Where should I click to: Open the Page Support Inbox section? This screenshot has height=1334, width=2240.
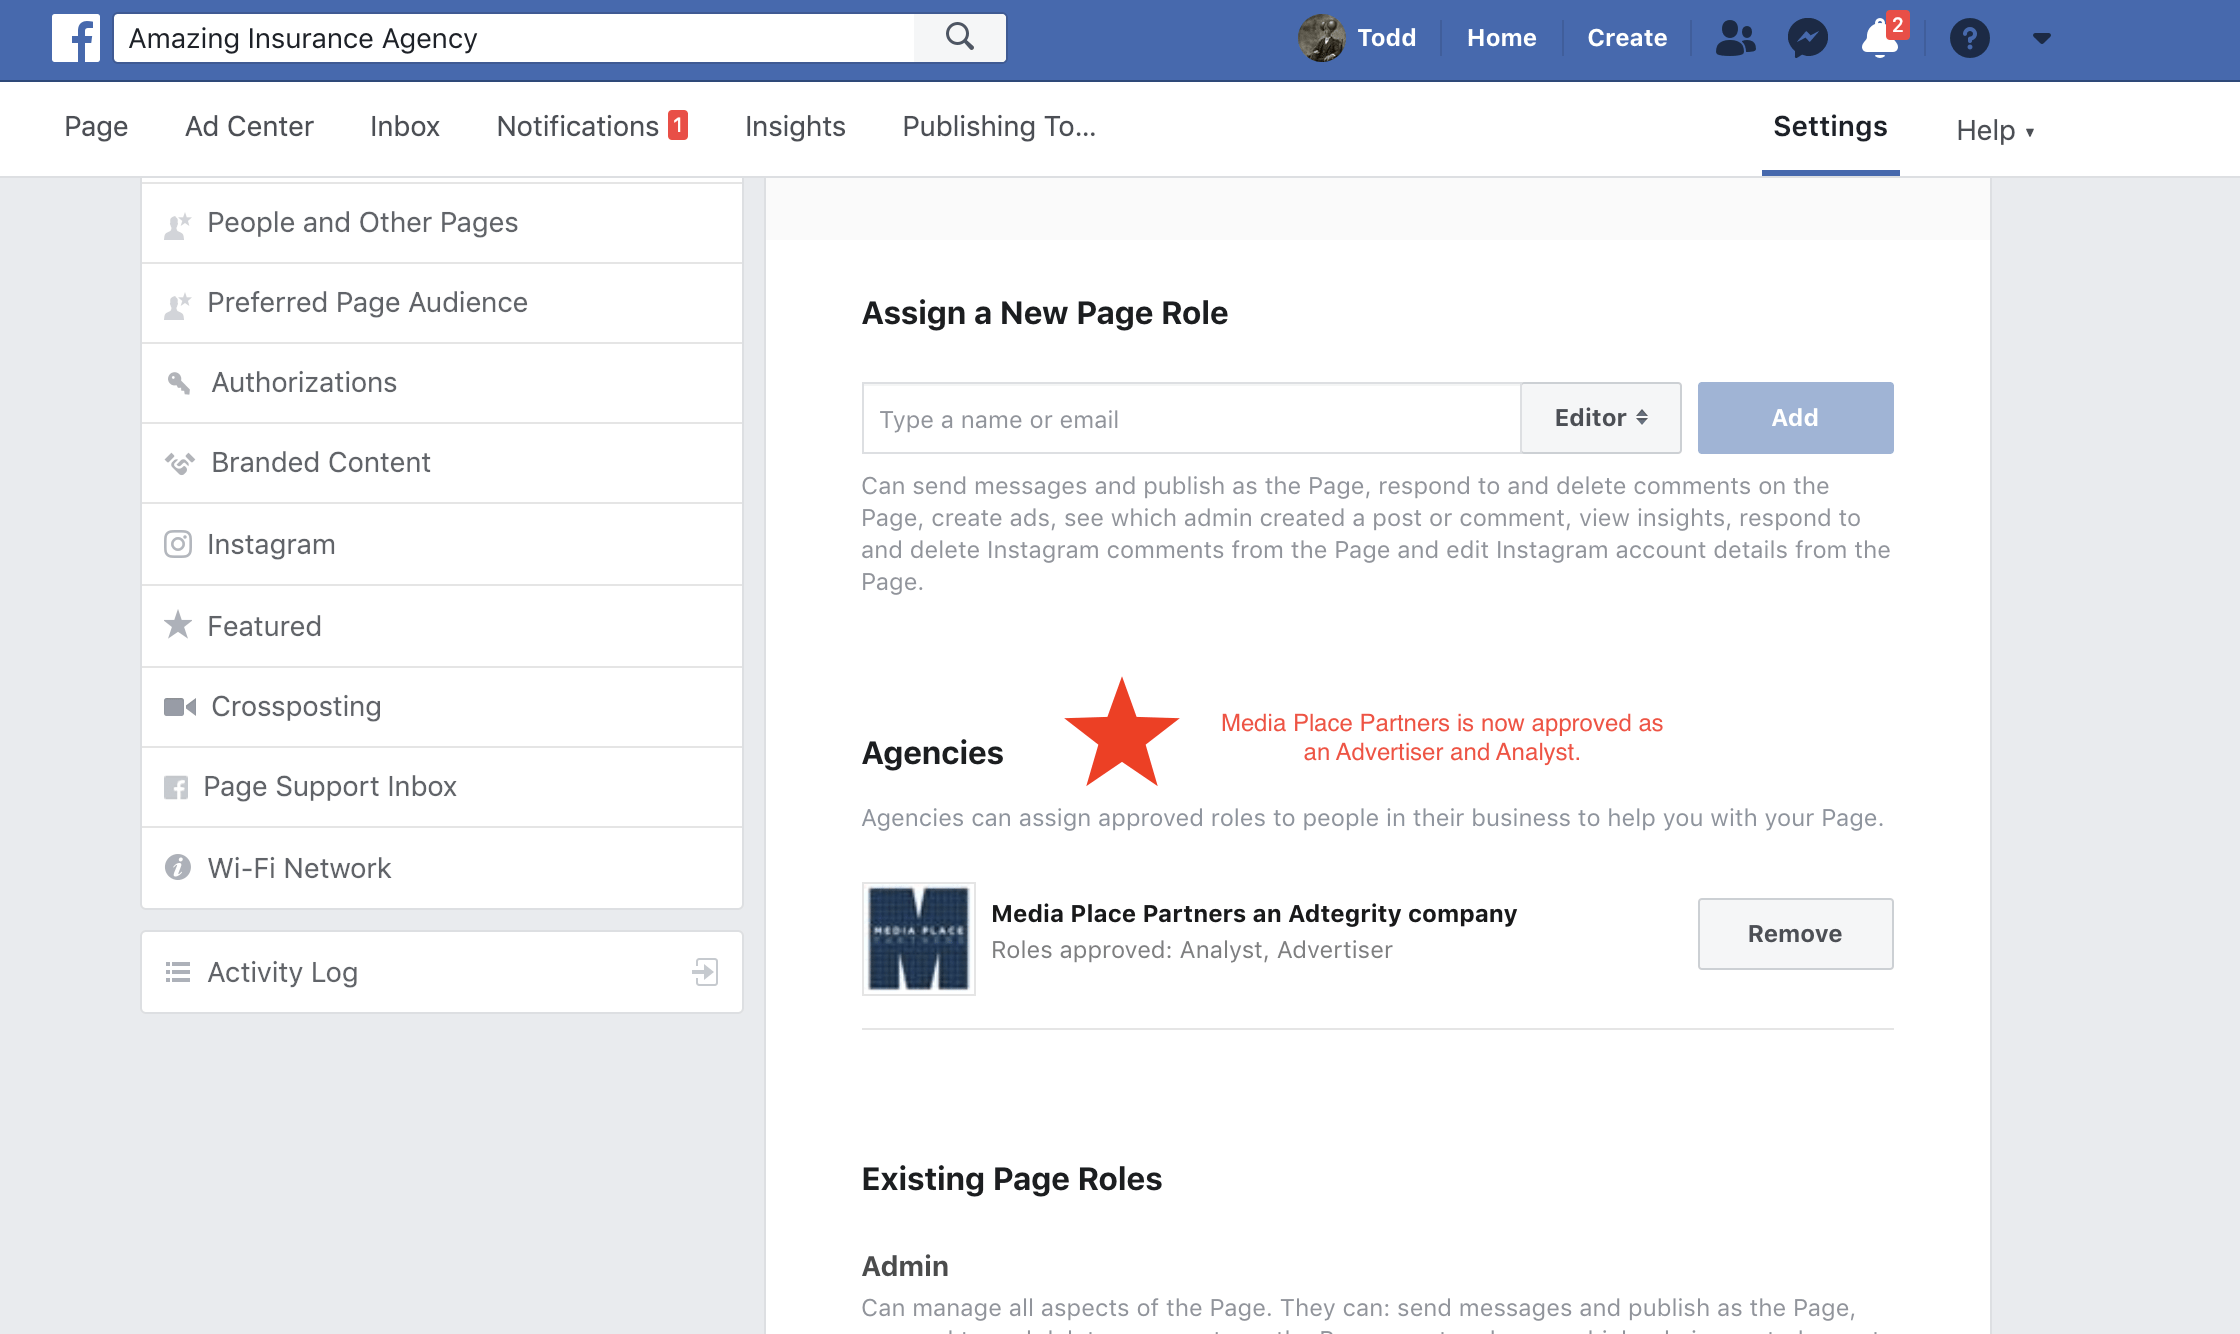coord(442,787)
